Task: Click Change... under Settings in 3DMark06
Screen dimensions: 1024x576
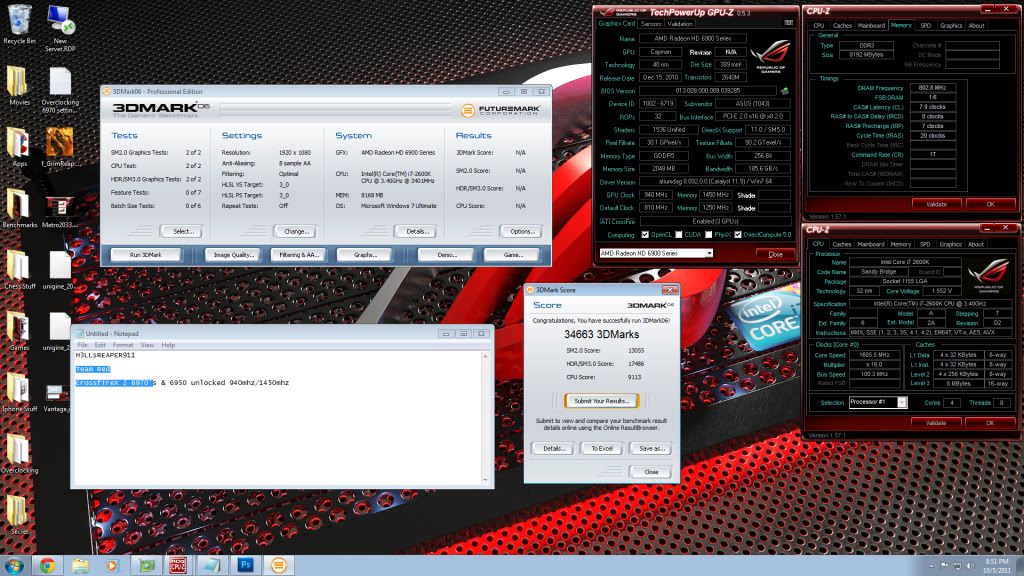Action: point(295,231)
